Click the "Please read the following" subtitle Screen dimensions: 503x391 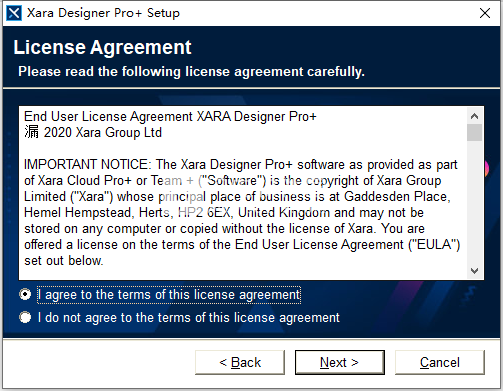coord(191,72)
